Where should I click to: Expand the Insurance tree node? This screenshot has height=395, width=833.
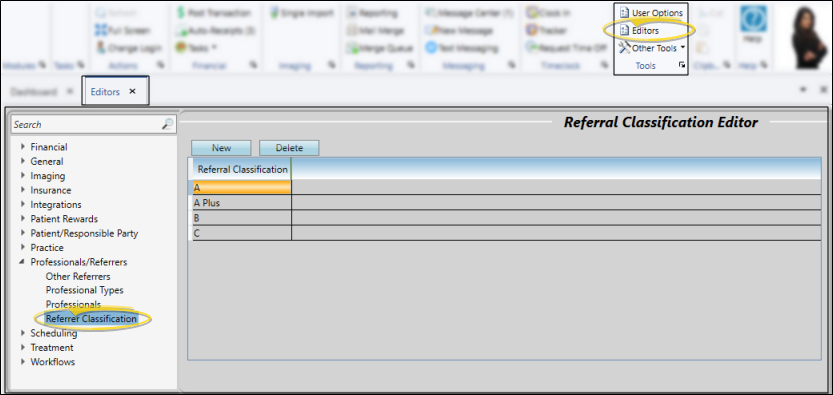[x=23, y=190]
